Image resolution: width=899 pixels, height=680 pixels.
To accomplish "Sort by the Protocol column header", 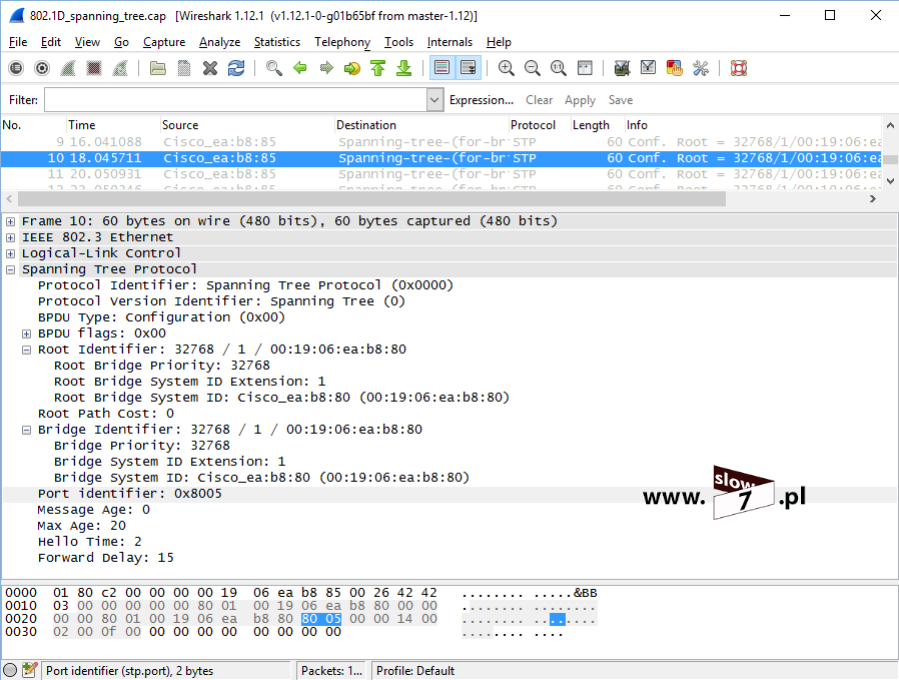I will click(540, 125).
